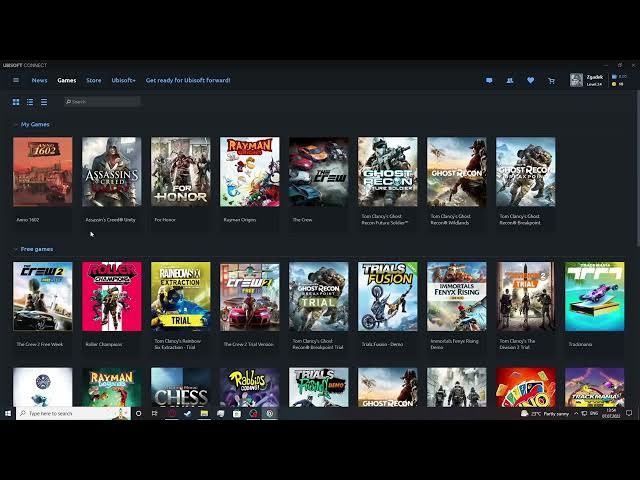Open Assassin's Creed Unity cover
Screen dimensions: 640x480
(111, 172)
